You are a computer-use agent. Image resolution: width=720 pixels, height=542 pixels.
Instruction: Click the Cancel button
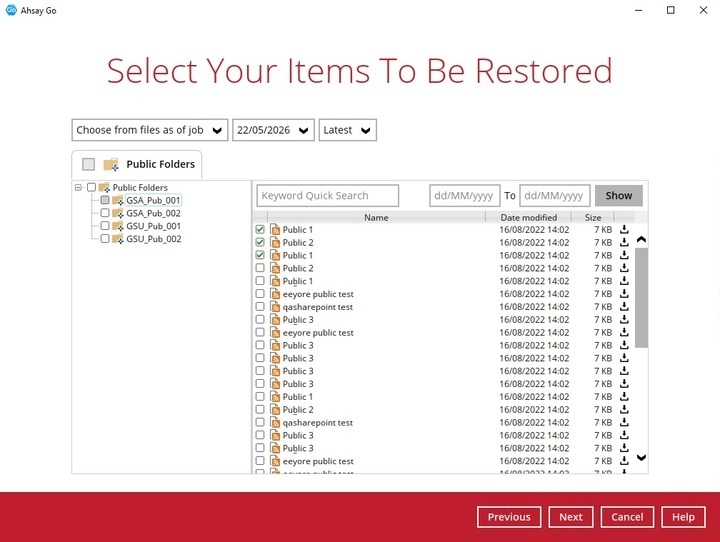coord(627,517)
